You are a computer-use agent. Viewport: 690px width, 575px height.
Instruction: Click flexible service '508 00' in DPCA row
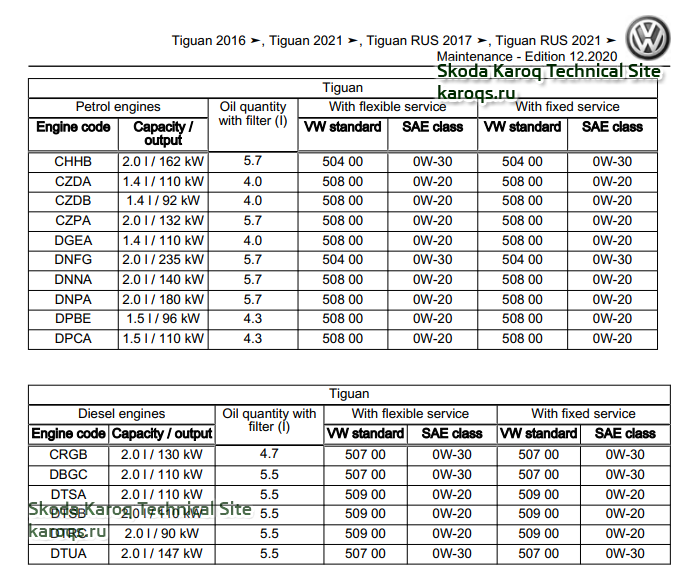coord(342,338)
